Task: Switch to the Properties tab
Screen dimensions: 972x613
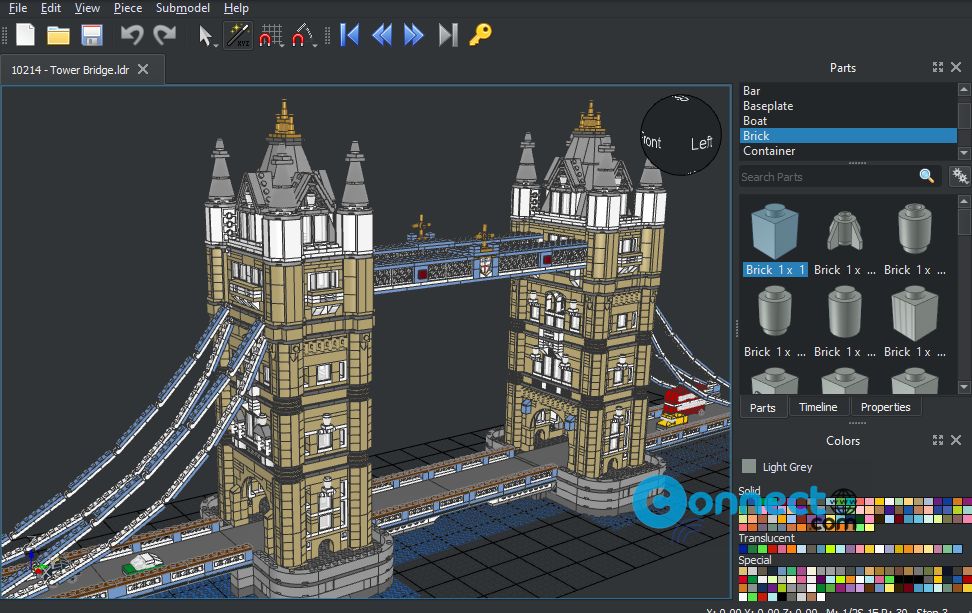Action: 885,407
